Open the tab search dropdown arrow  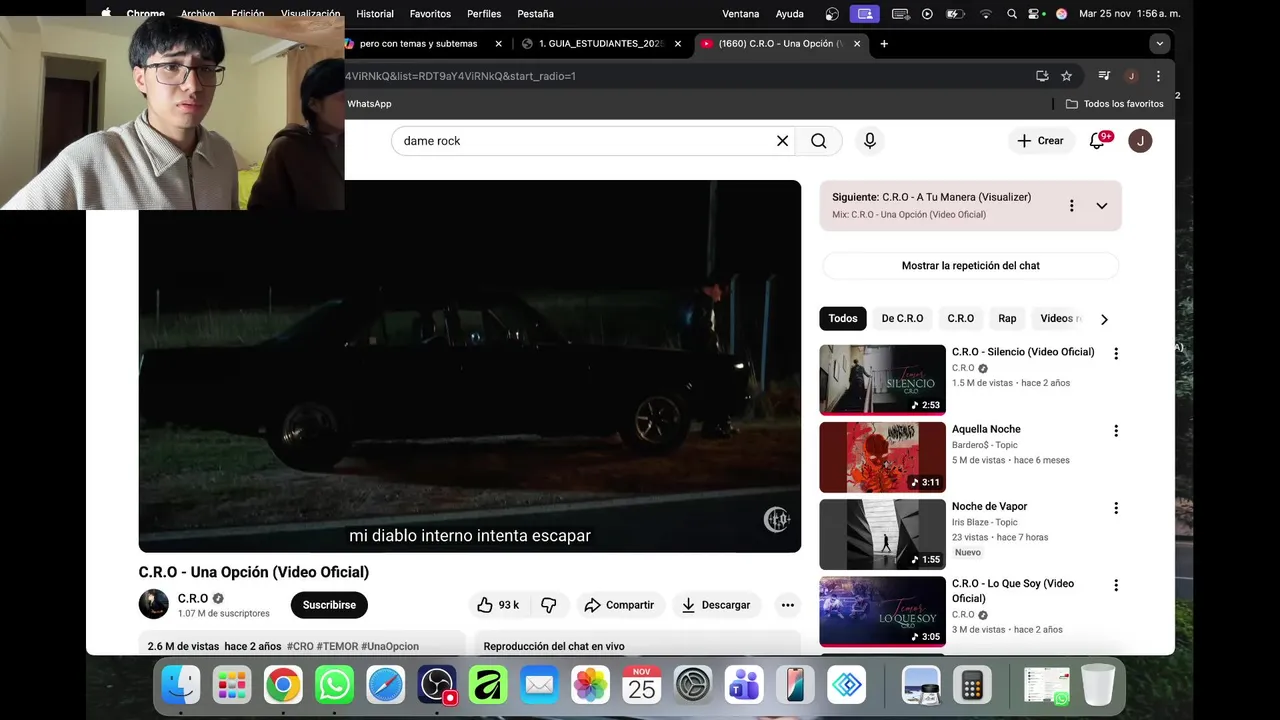(x=1160, y=44)
